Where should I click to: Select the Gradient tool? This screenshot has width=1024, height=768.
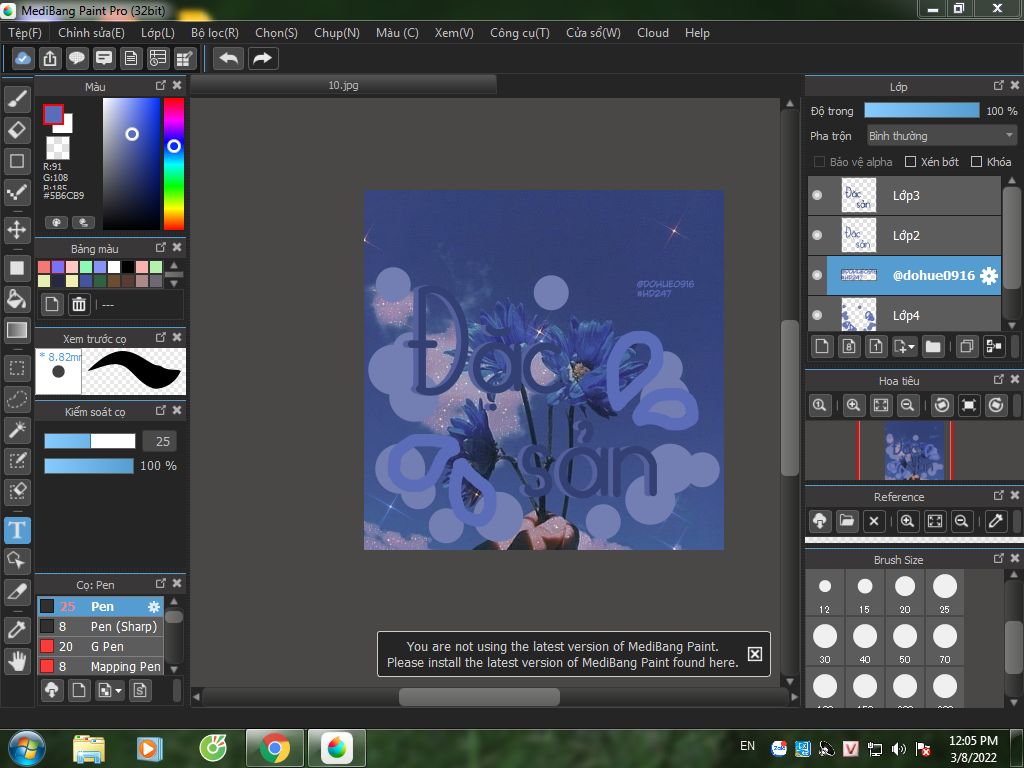coord(18,330)
